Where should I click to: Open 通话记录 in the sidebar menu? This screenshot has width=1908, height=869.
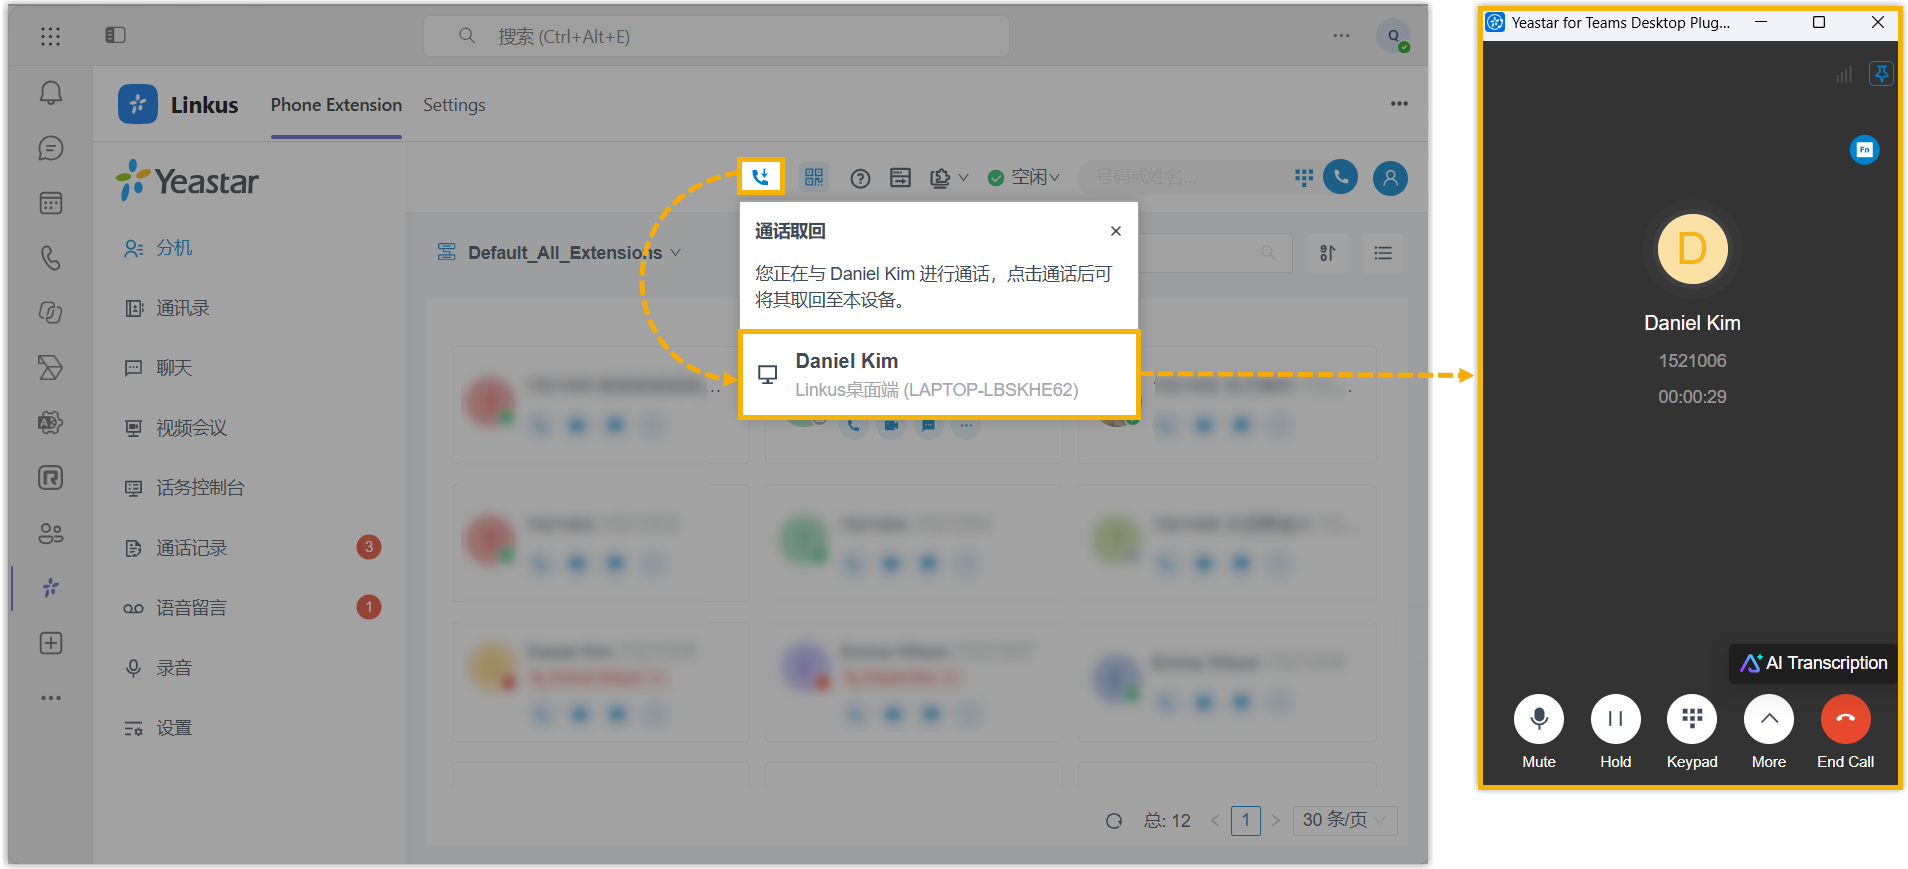pos(190,548)
